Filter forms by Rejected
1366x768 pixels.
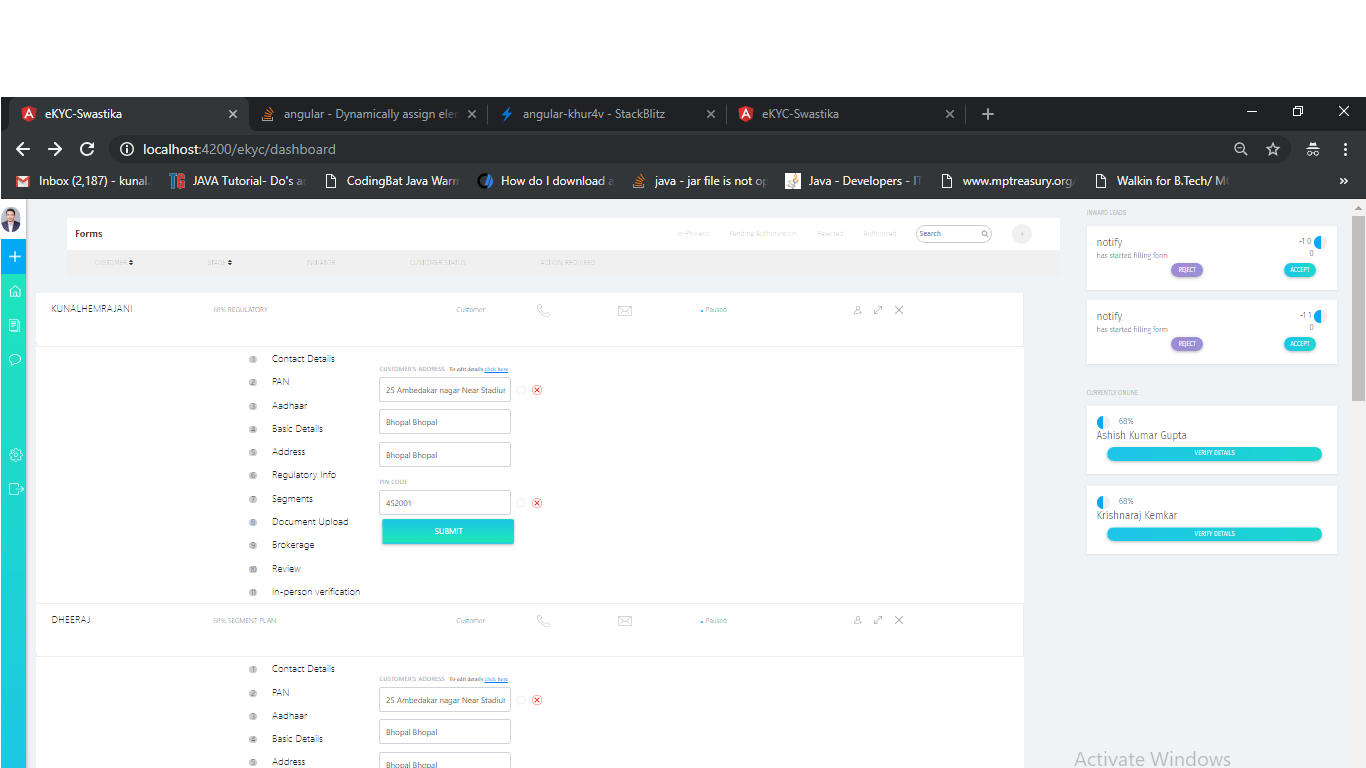pyautogui.click(x=830, y=234)
